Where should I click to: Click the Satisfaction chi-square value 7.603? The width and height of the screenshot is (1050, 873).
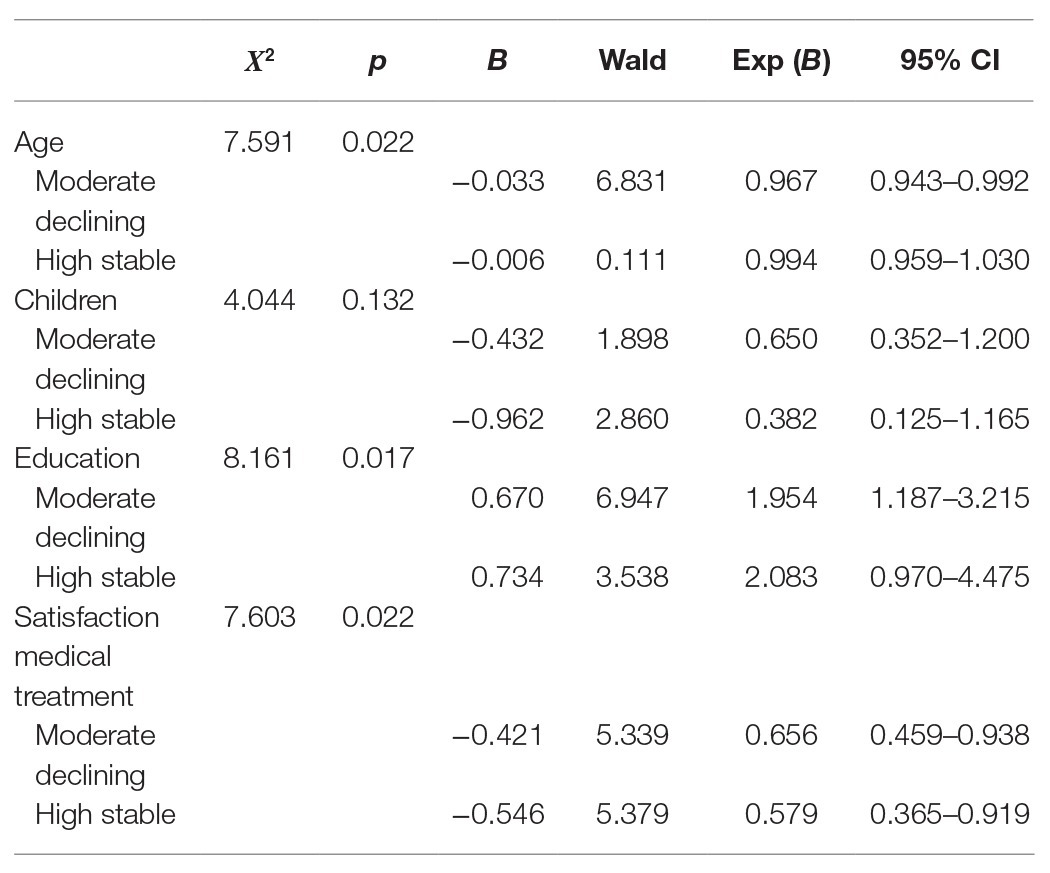(259, 617)
